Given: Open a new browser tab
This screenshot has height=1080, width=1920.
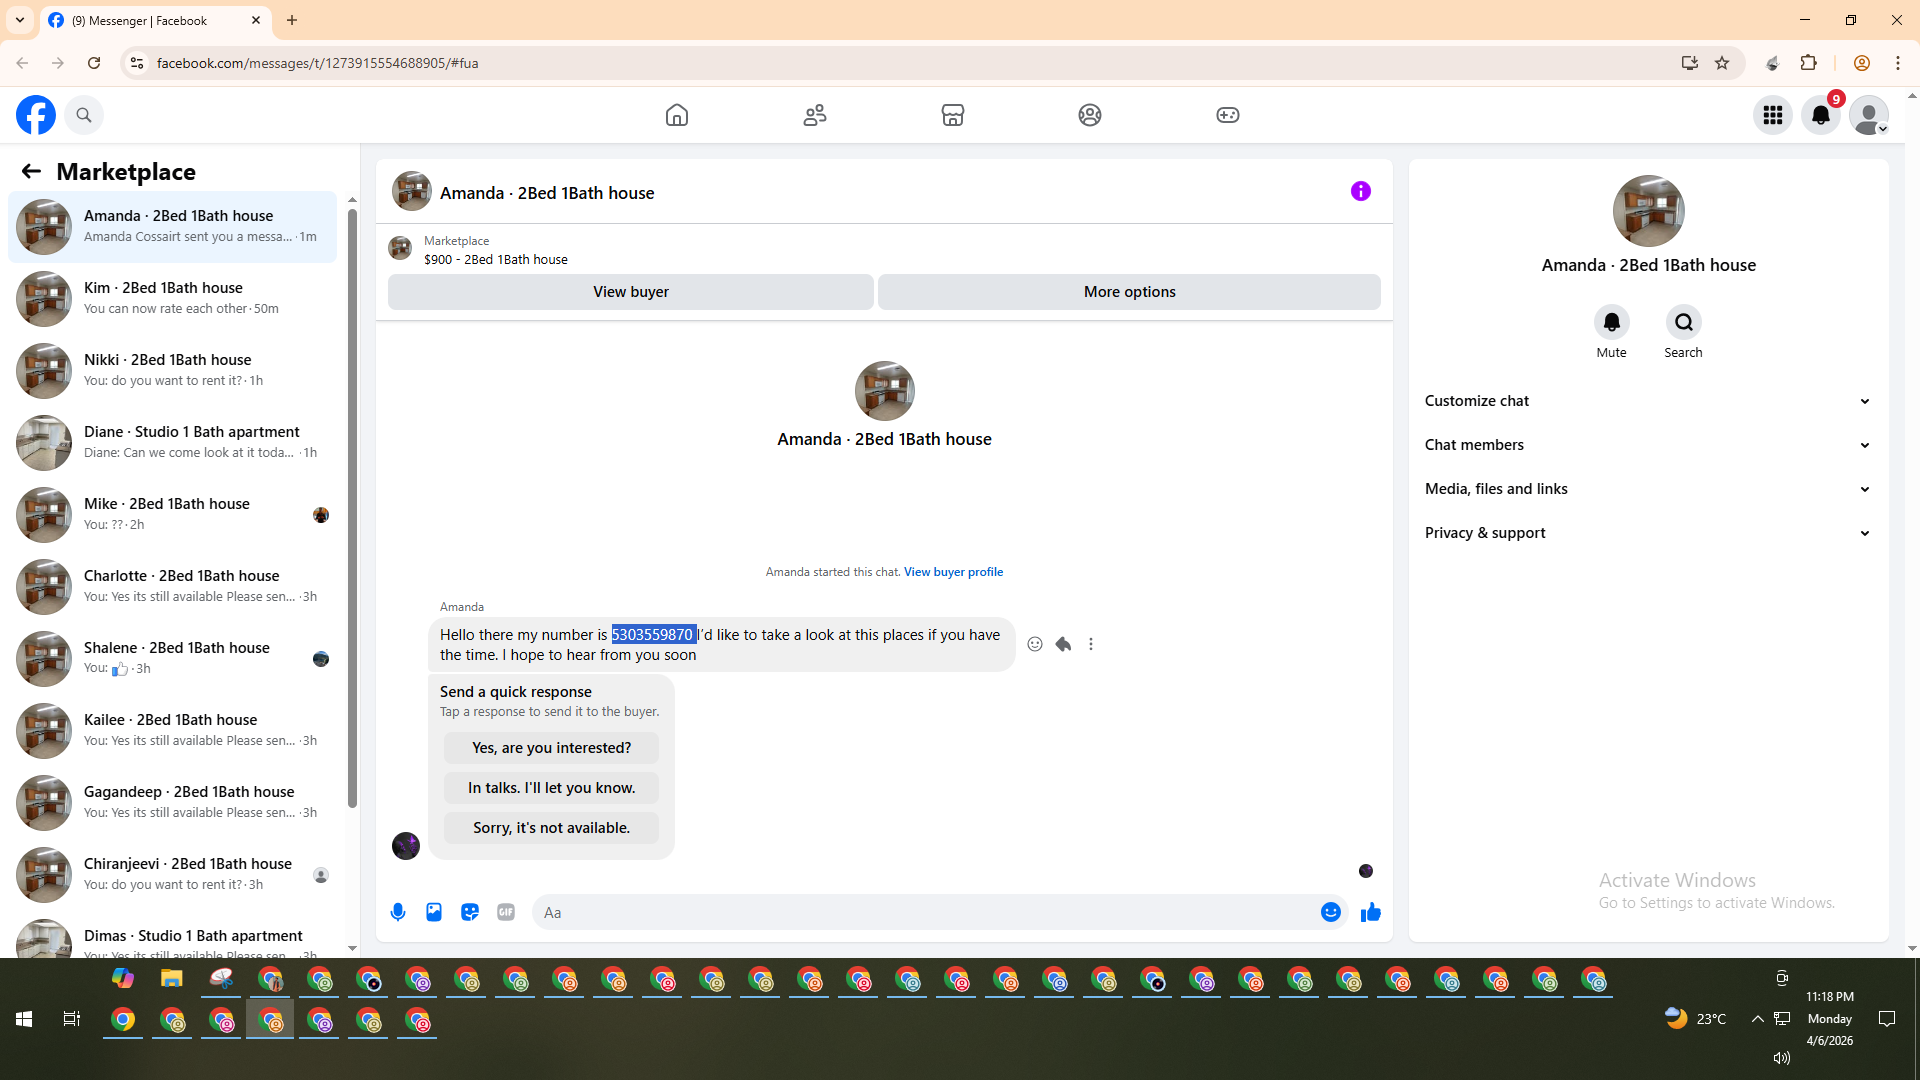Looking at the screenshot, I should tap(292, 20).
